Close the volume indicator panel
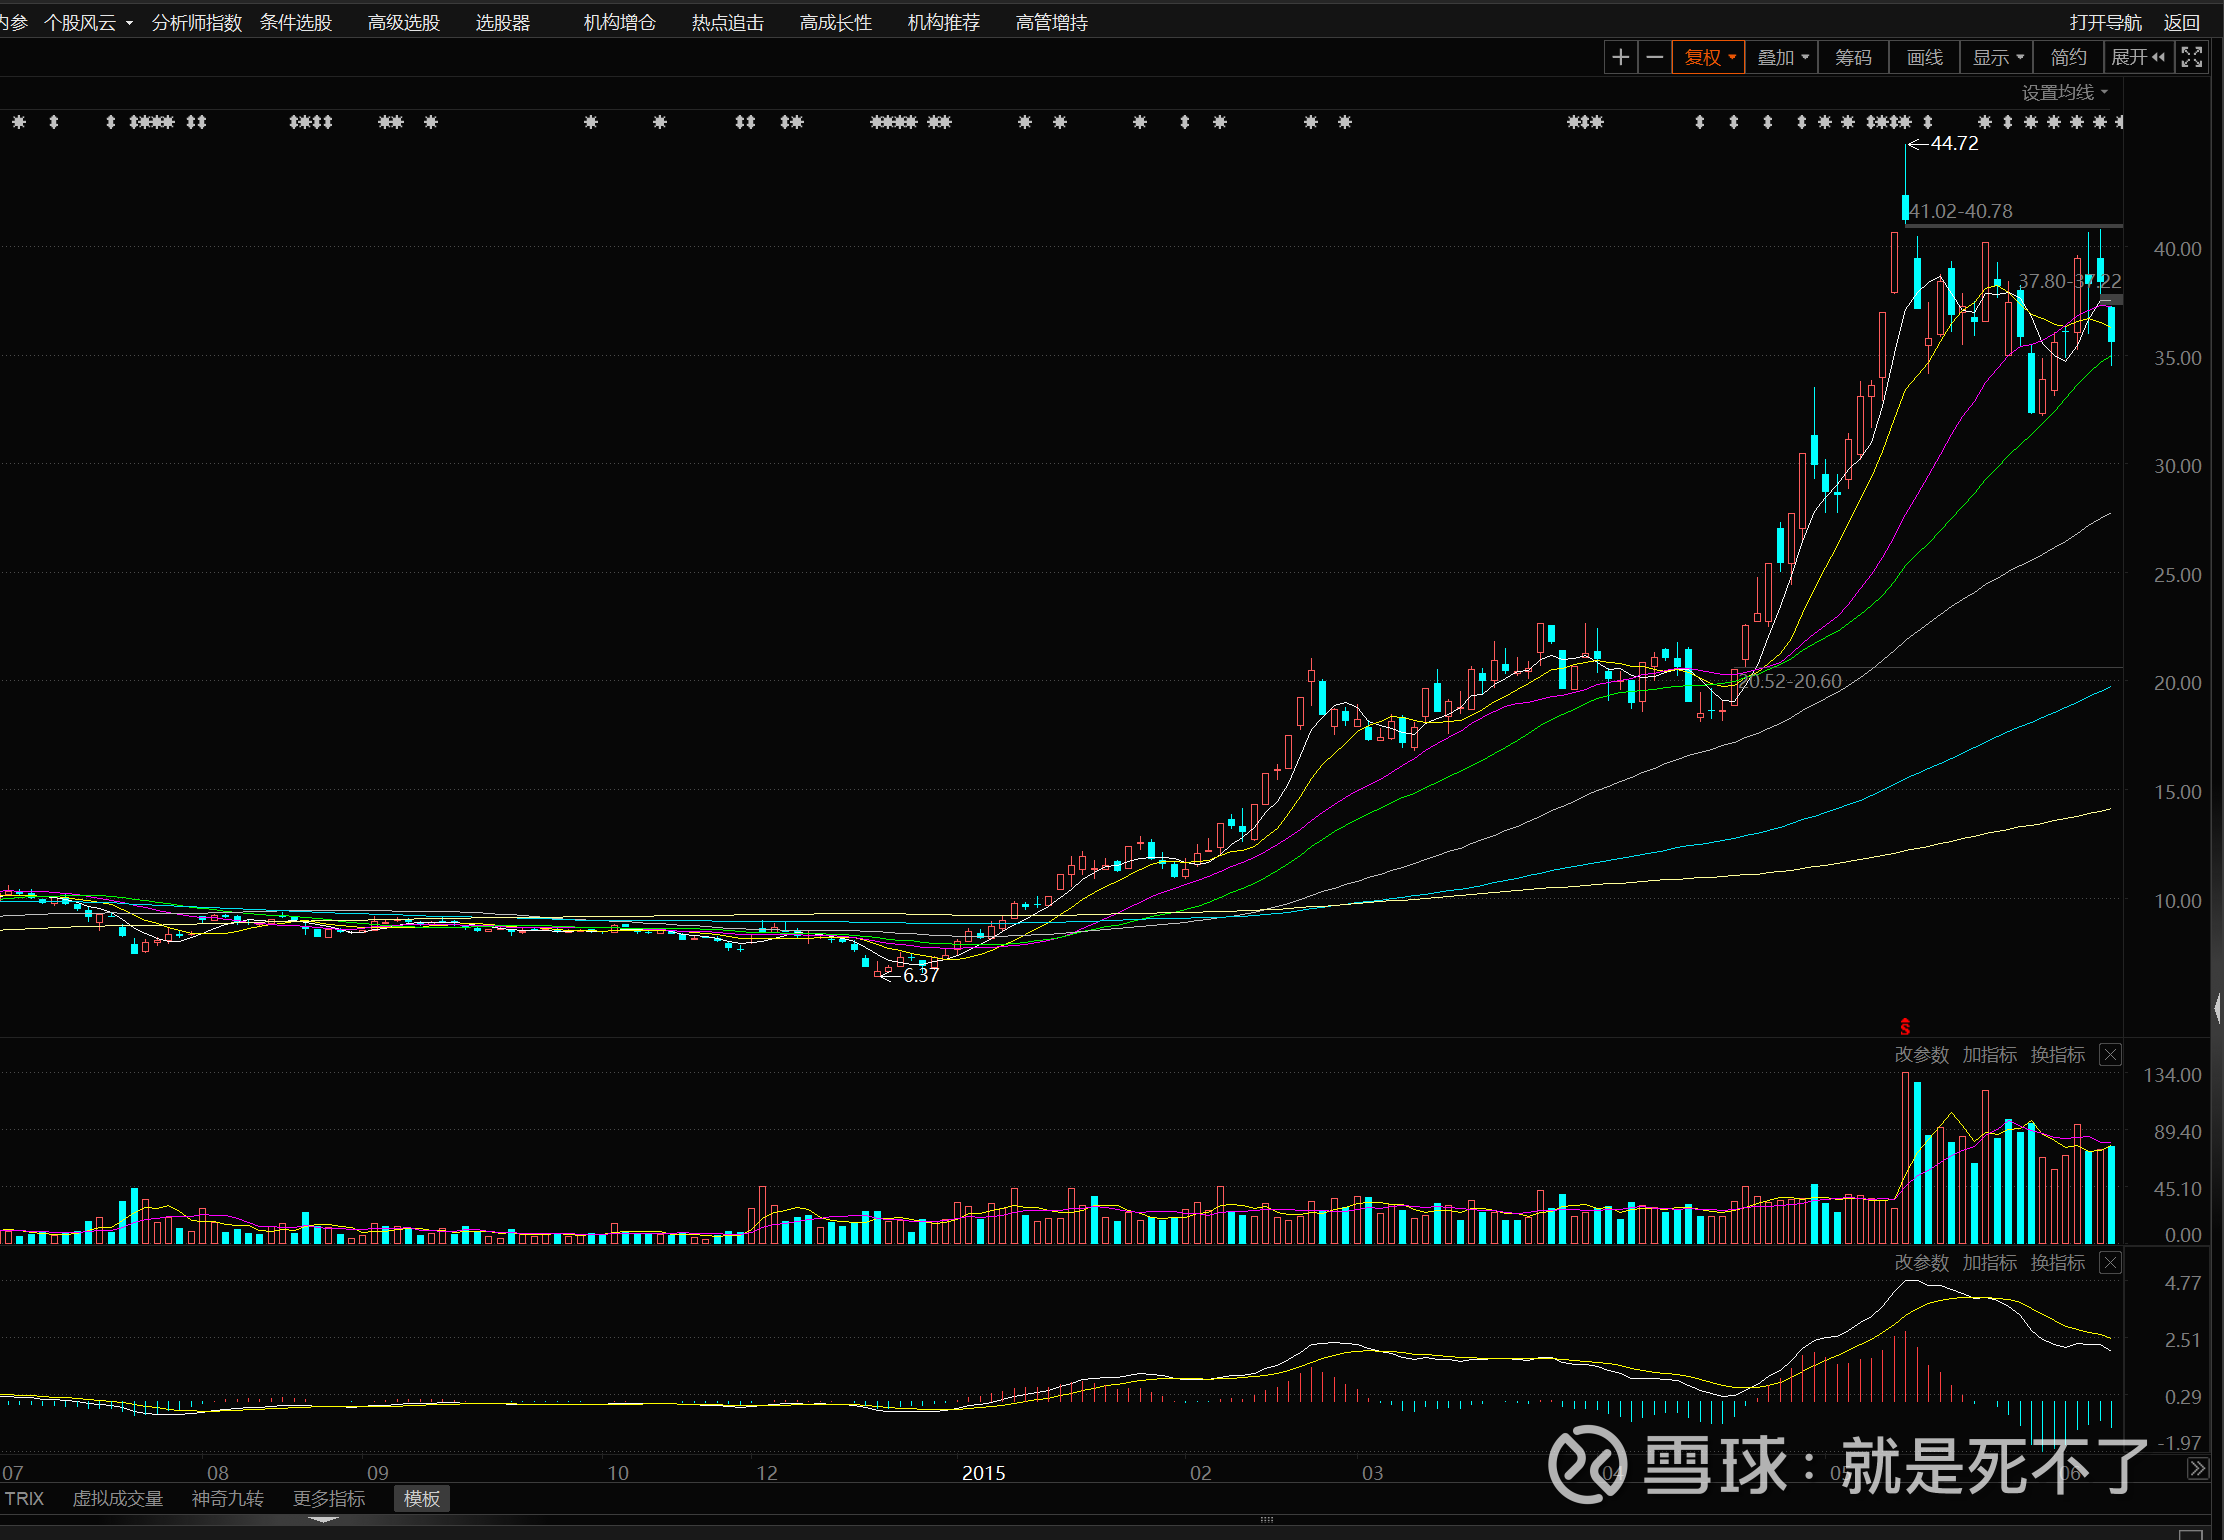The height and width of the screenshot is (1540, 2224). [2110, 1055]
